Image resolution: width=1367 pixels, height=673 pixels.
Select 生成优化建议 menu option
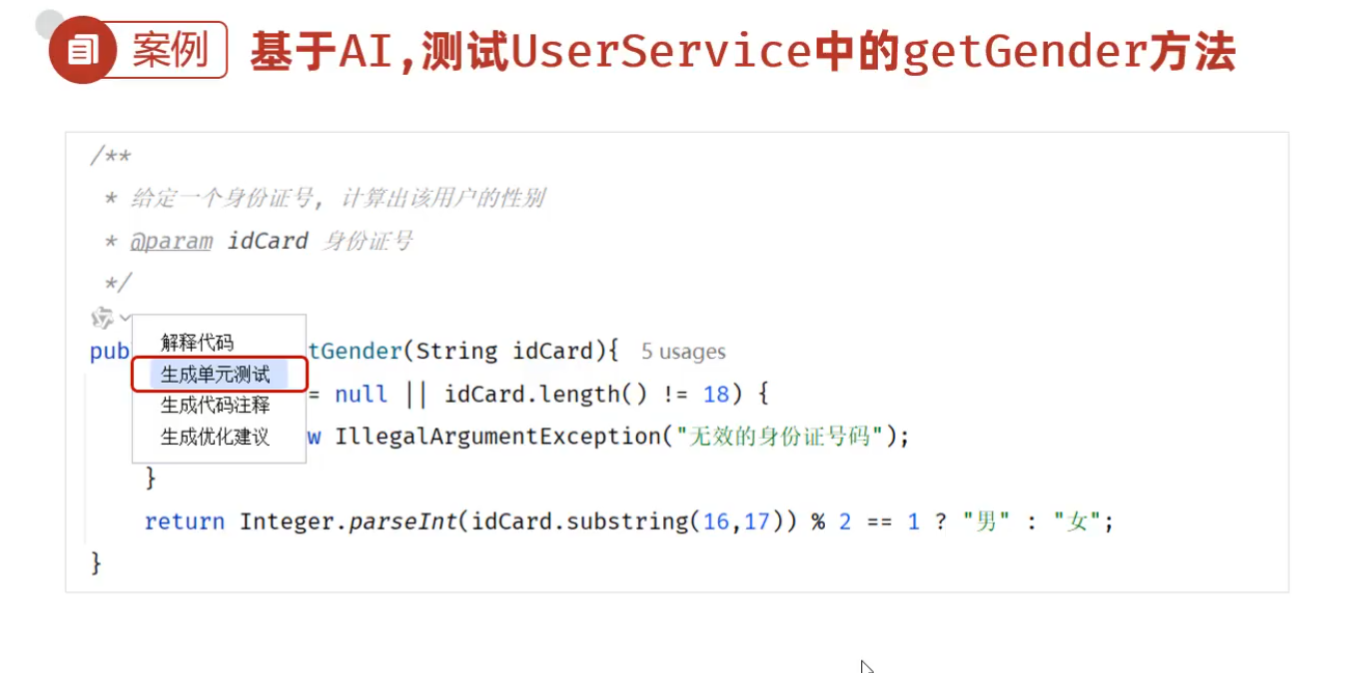215,437
